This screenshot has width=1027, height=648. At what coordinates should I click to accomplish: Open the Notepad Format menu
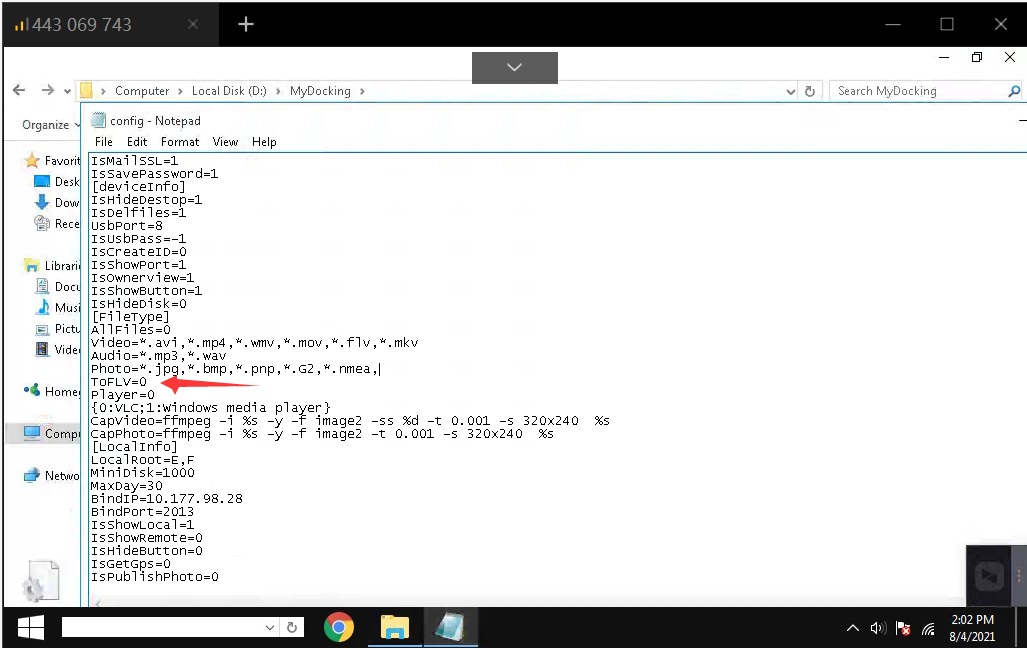(180, 142)
